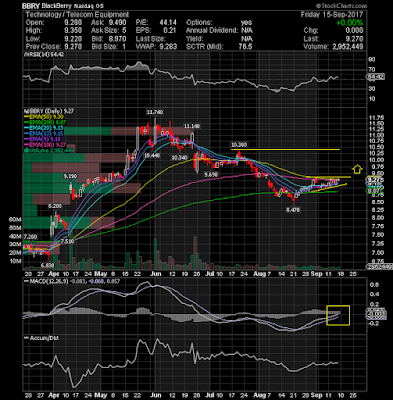Image resolution: width=393 pixels, height=400 pixels.
Task: Click the 10.380 price label
Action: click(239, 145)
